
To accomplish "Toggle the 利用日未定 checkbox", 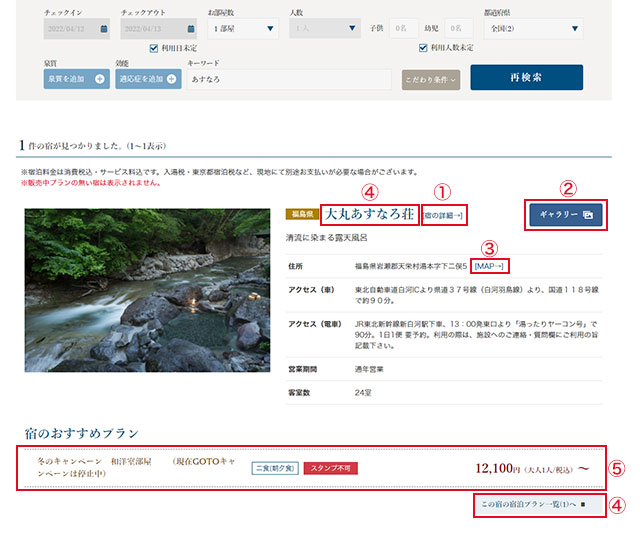I will tap(153, 47).
